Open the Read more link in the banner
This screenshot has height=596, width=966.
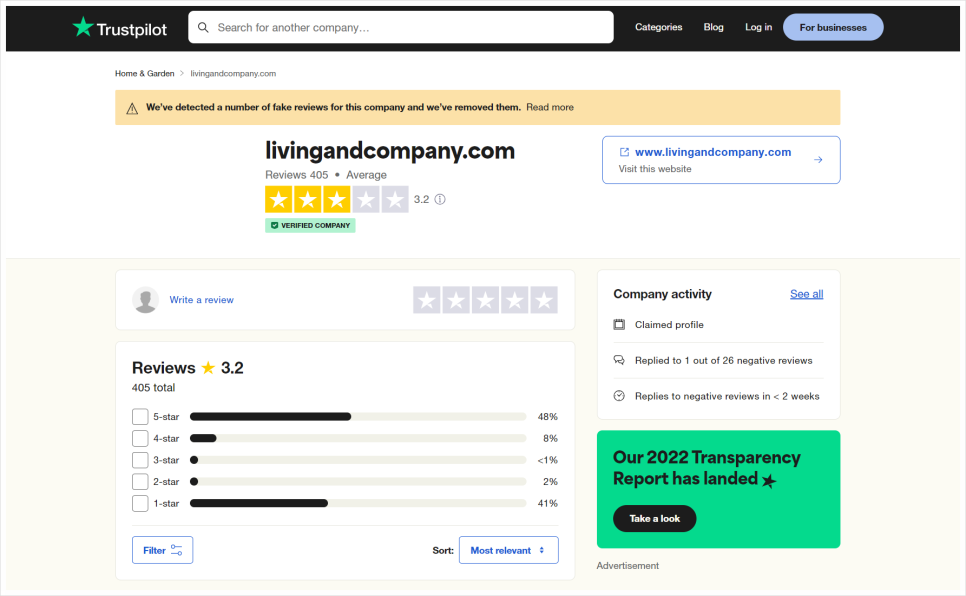pos(550,107)
